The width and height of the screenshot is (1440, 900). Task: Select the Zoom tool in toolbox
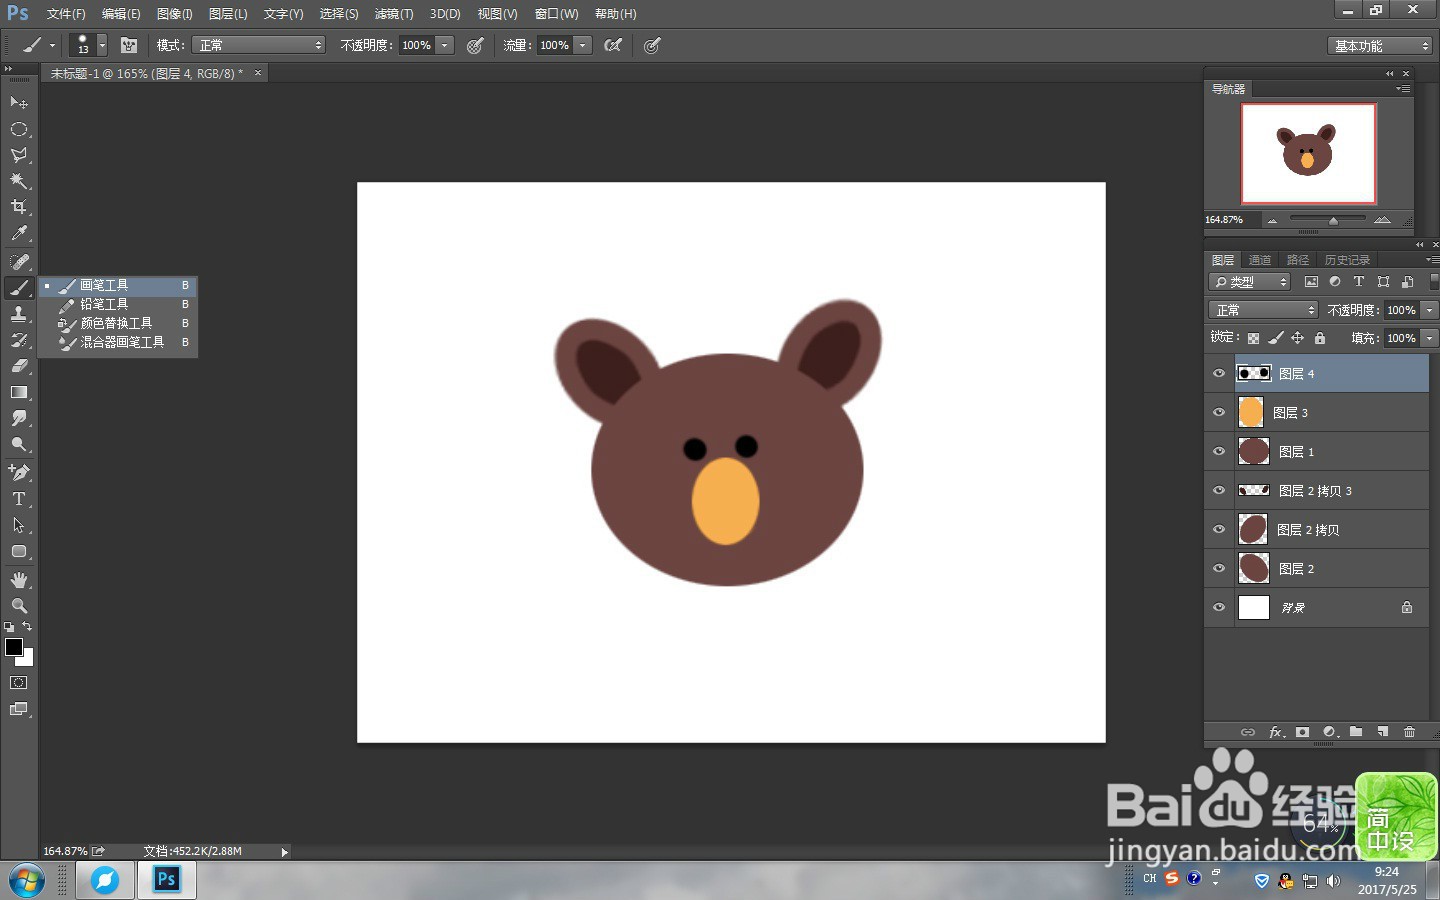point(19,606)
